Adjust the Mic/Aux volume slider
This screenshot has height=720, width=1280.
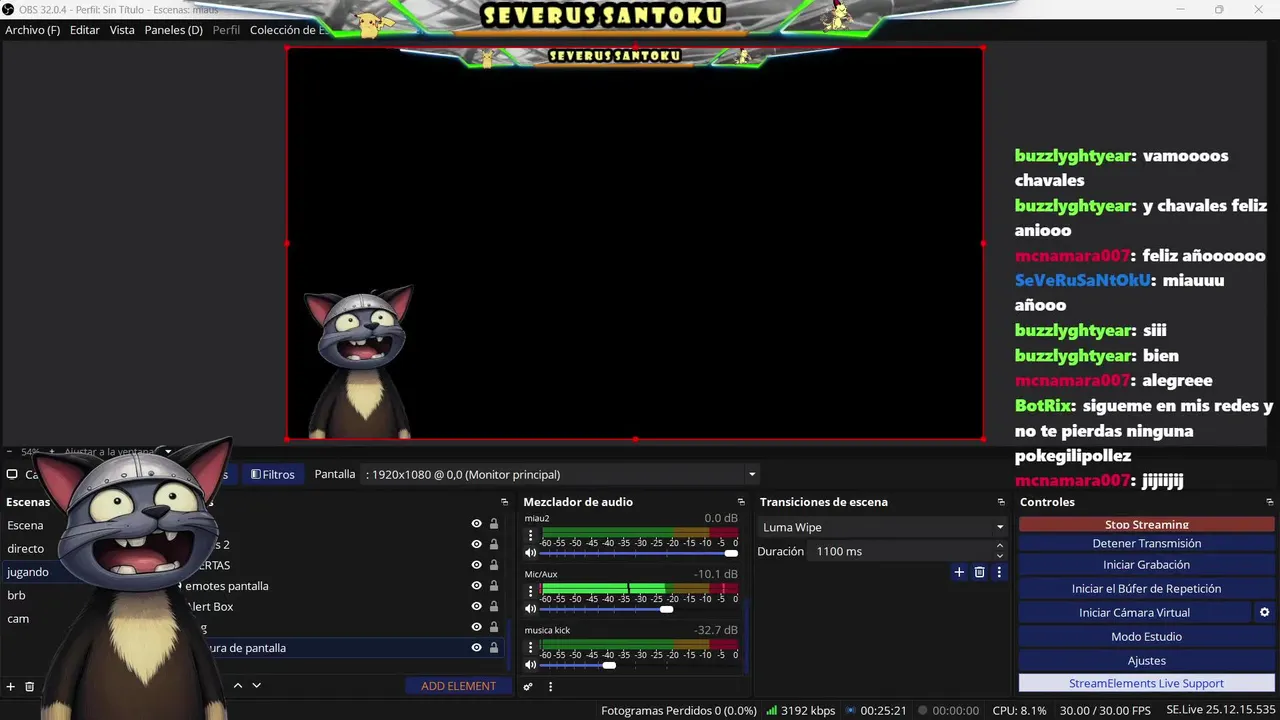pyautogui.click(x=640, y=609)
